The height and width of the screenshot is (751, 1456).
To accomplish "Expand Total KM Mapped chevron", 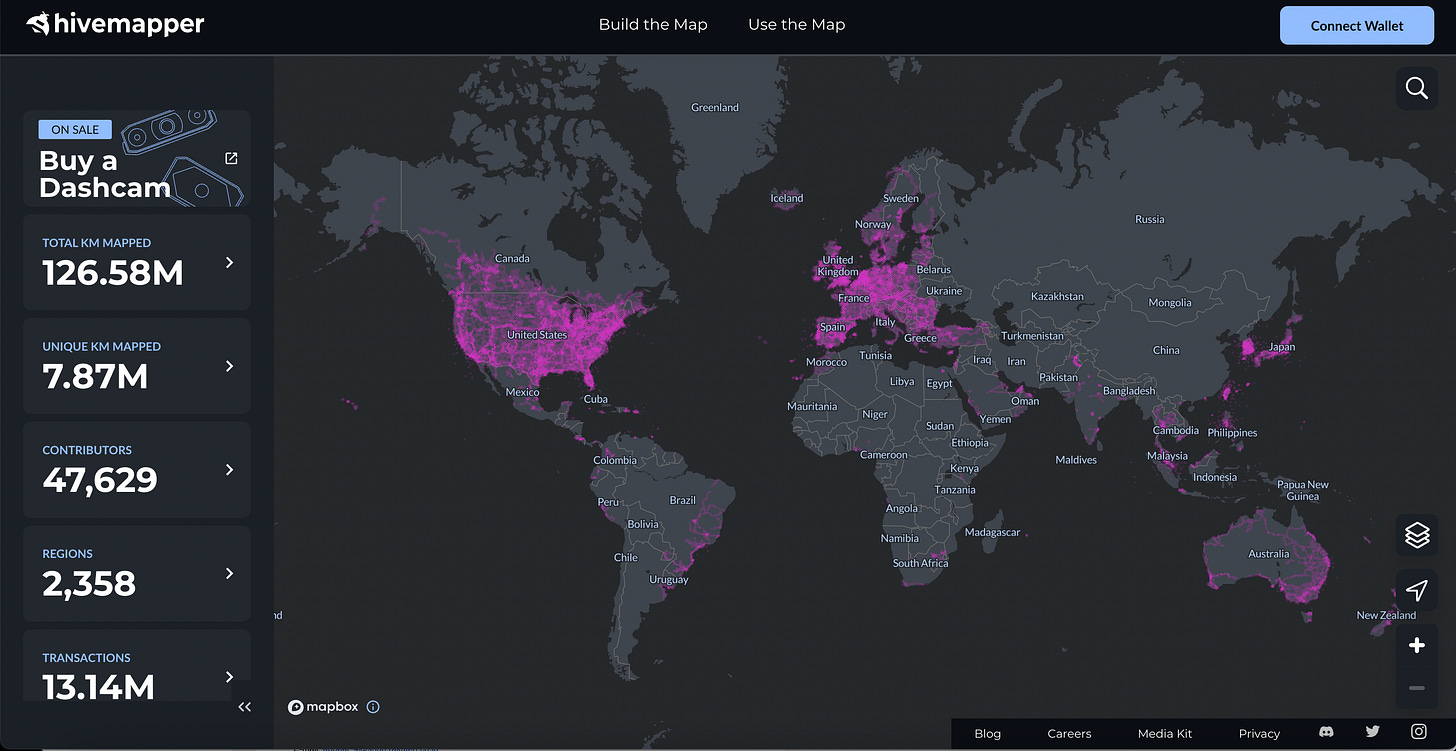I will coord(229,262).
